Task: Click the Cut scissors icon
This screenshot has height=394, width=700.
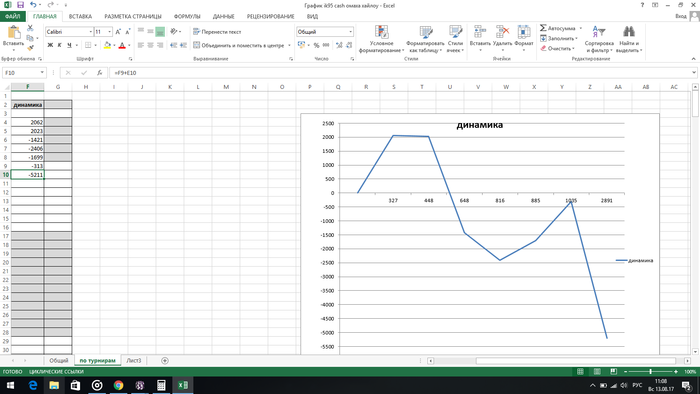Action: click(30, 28)
